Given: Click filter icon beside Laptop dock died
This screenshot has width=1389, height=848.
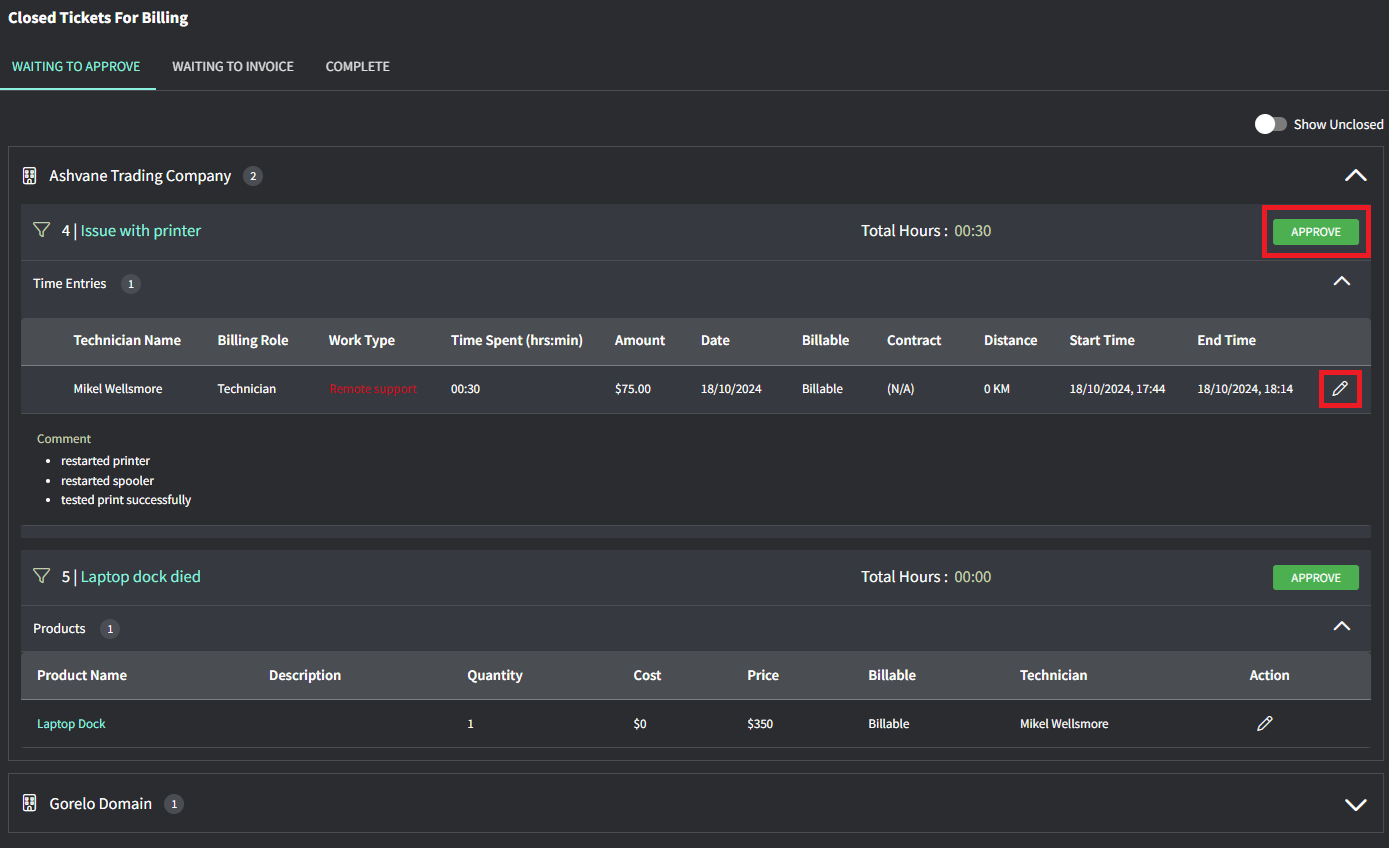Looking at the screenshot, I should tap(41, 576).
